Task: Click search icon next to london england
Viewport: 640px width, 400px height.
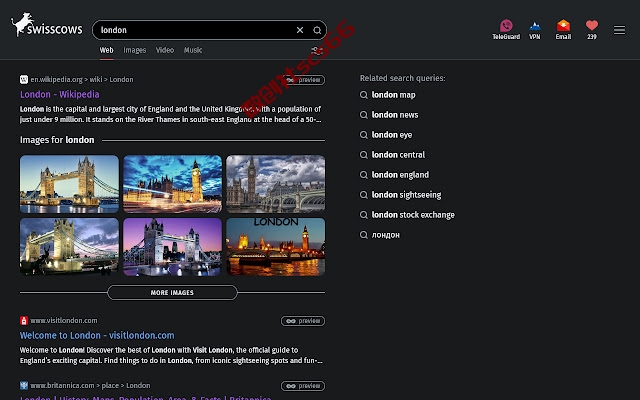Action: [x=364, y=175]
